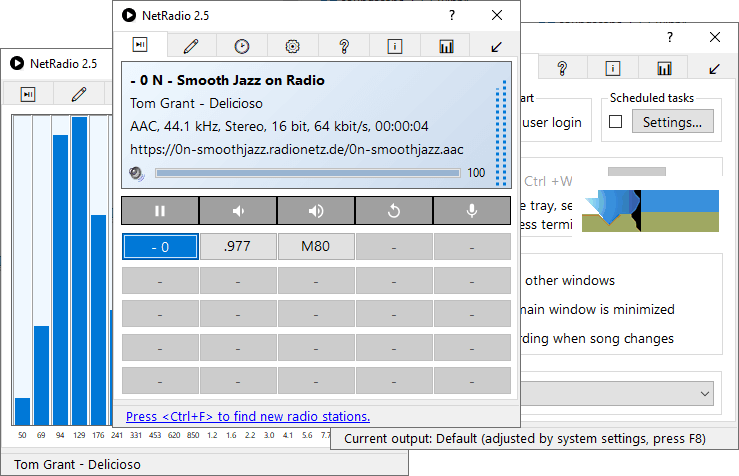The width and height of the screenshot is (739, 476).
Task: Open the clock timer tab
Action: pyautogui.click(x=242, y=46)
